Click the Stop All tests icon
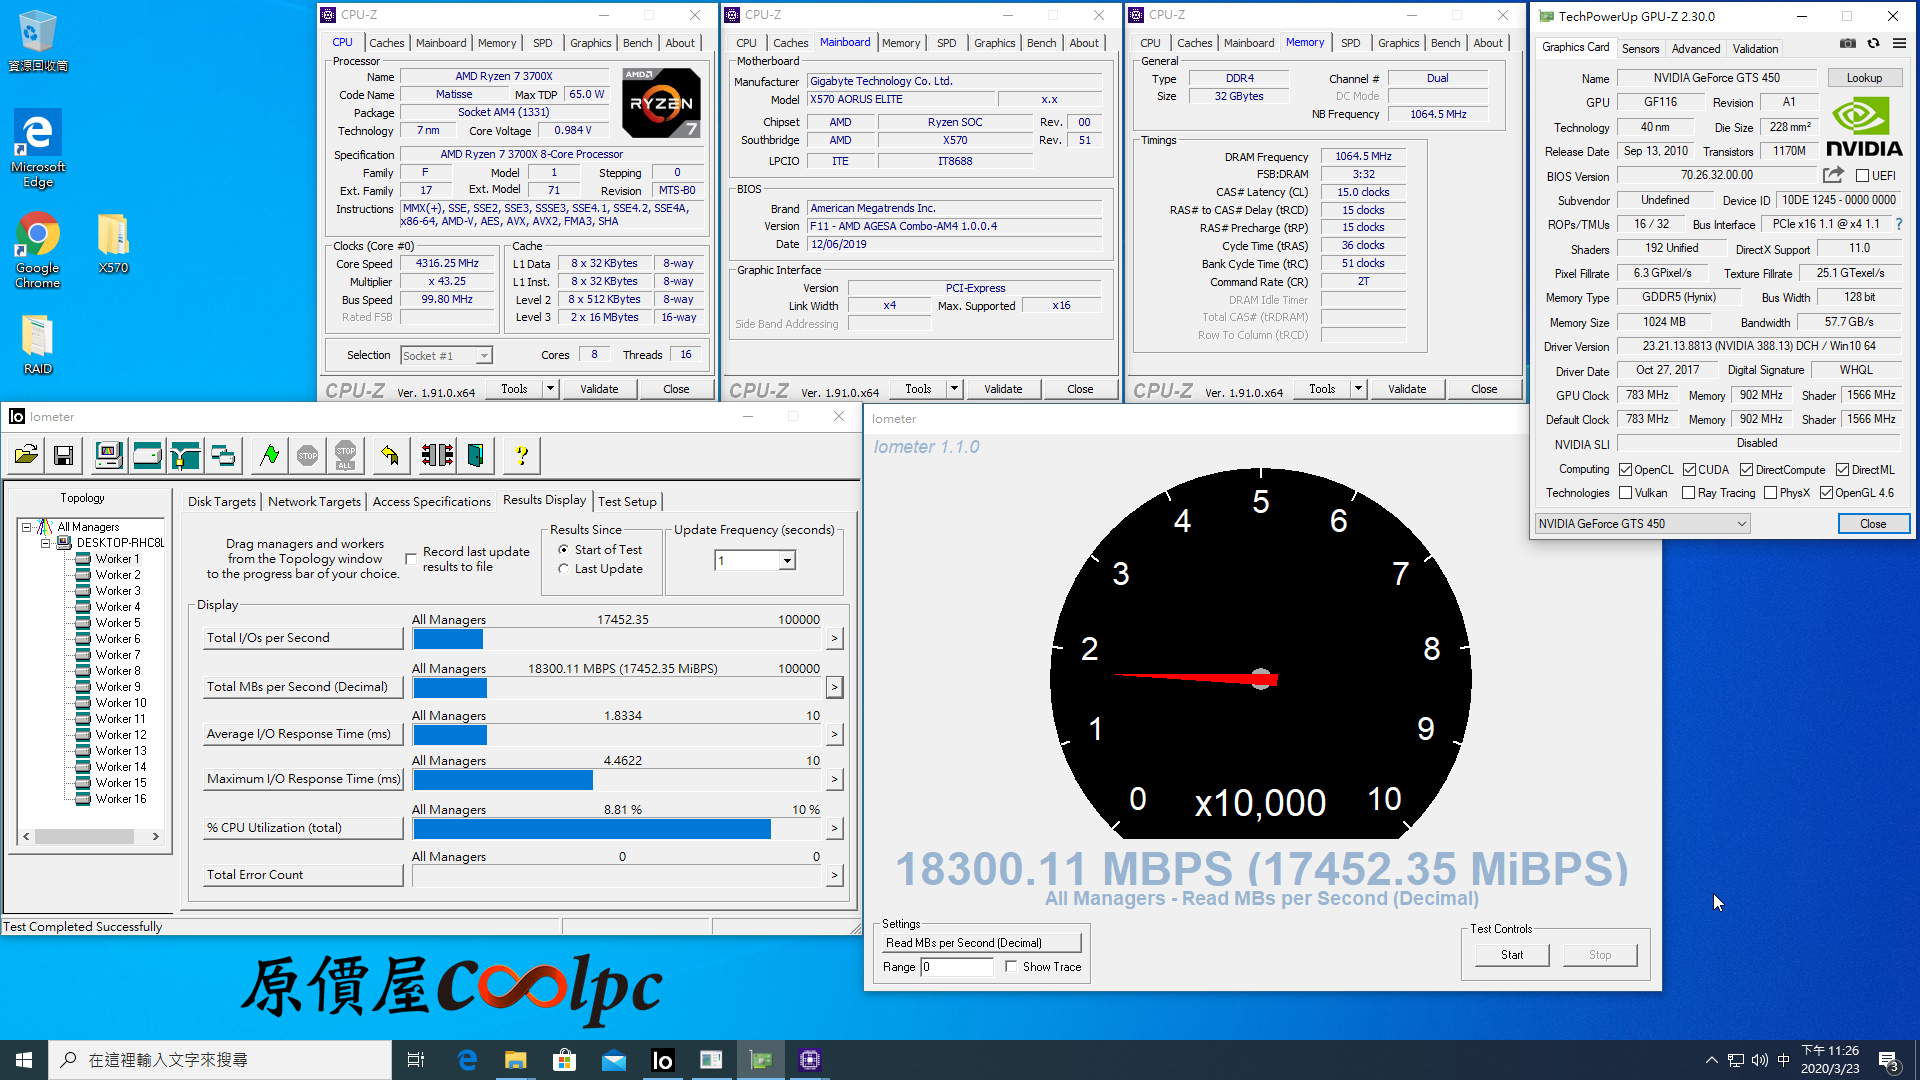The image size is (1920, 1080). (345, 456)
